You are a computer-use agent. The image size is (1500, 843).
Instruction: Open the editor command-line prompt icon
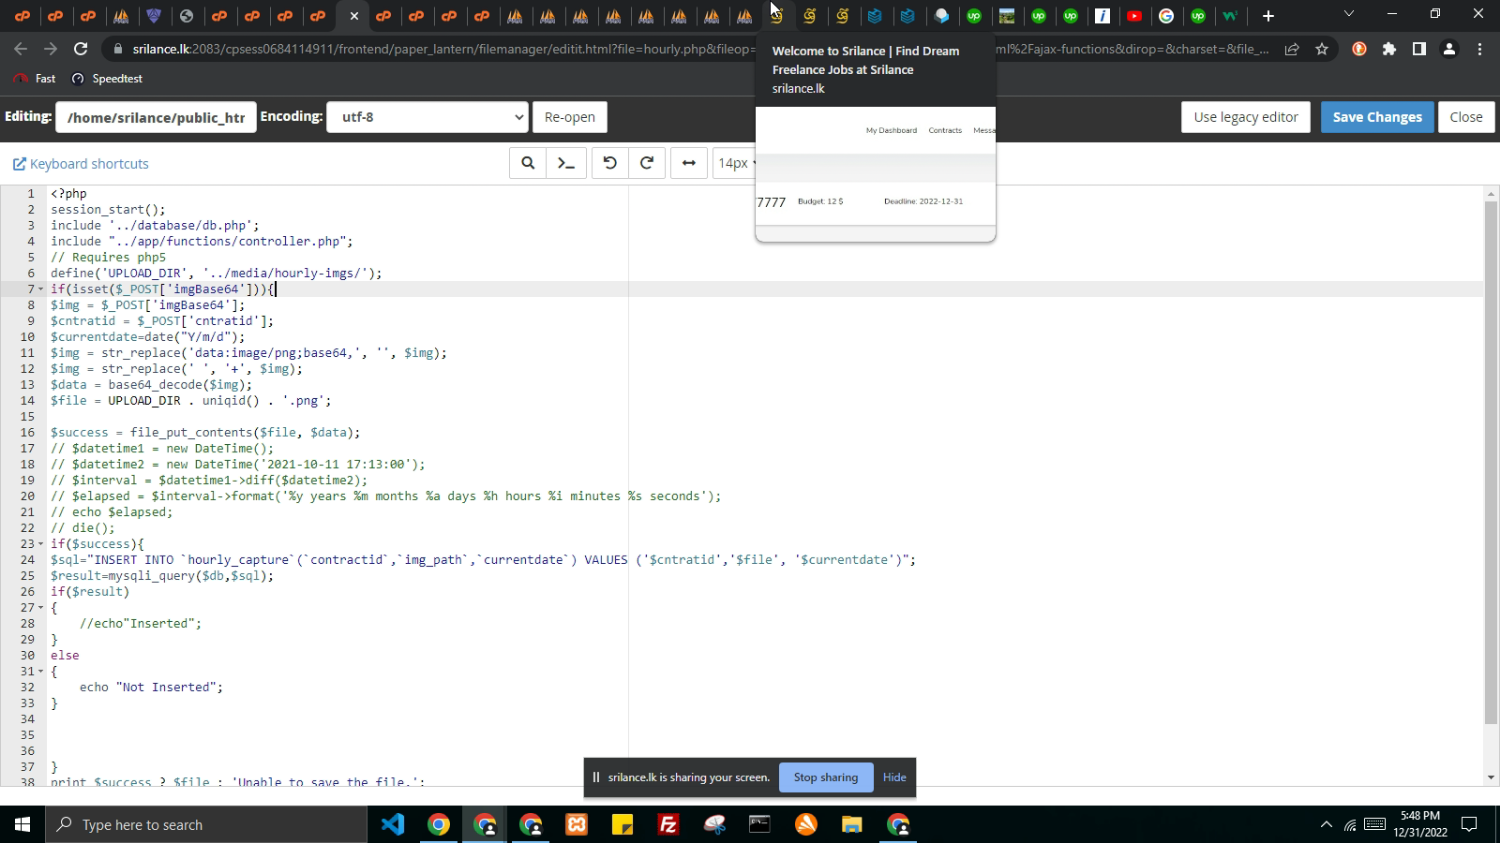[x=566, y=163]
